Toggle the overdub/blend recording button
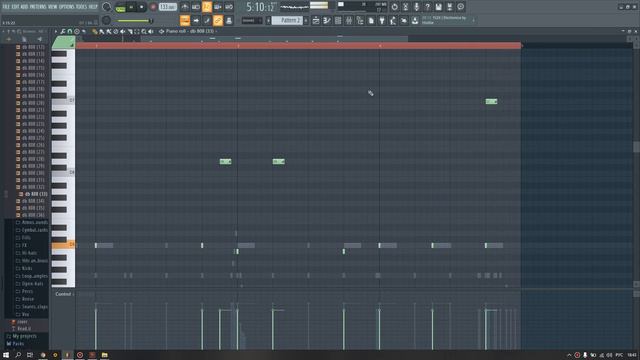Image resolution: width=640 pixels, height=360 pixels. (218, 7)
